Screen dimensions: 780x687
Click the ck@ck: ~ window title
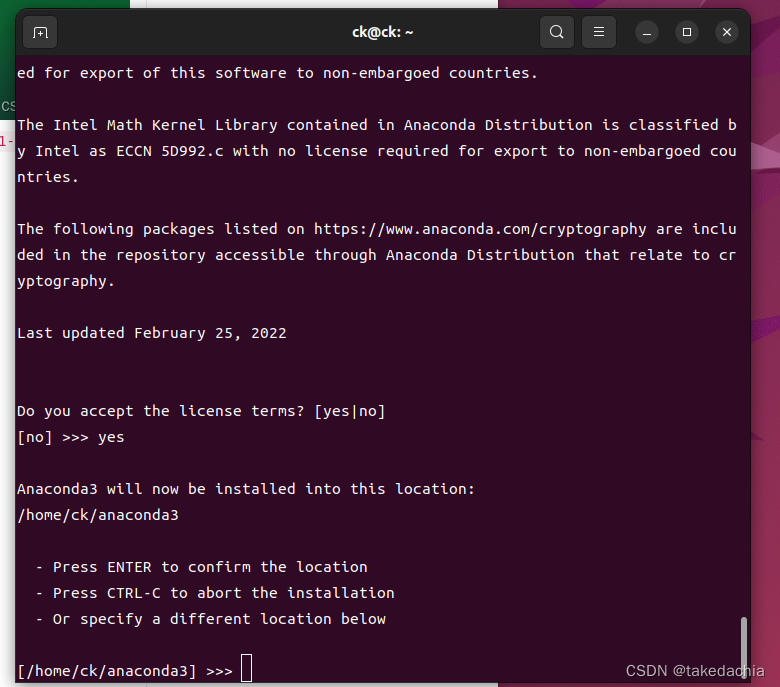point(383,32)
